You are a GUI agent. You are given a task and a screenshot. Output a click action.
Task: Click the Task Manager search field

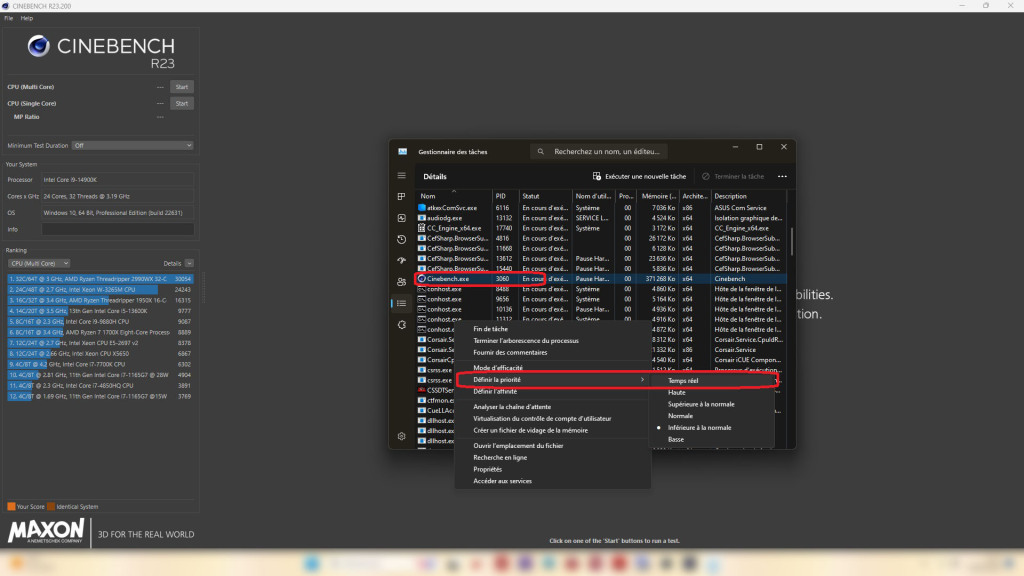tap(598, 152)
